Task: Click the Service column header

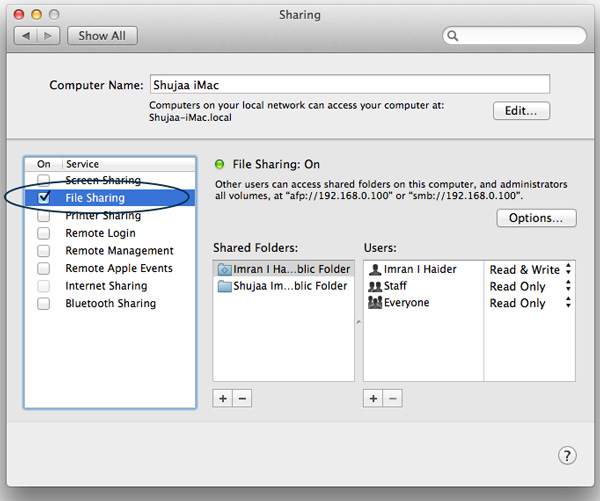Action: (x=129, y=164)
